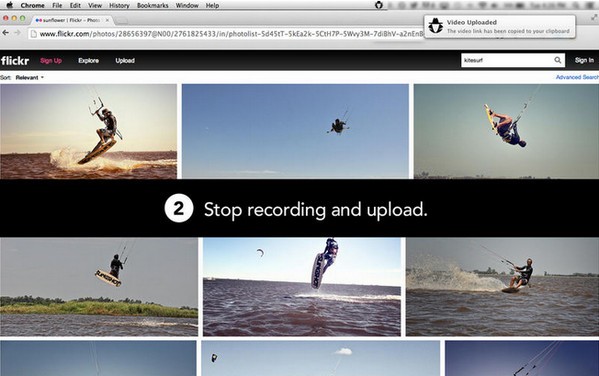599x376 pixels.
Task: Open the Advanced Search link
Action: pos(577,77)
